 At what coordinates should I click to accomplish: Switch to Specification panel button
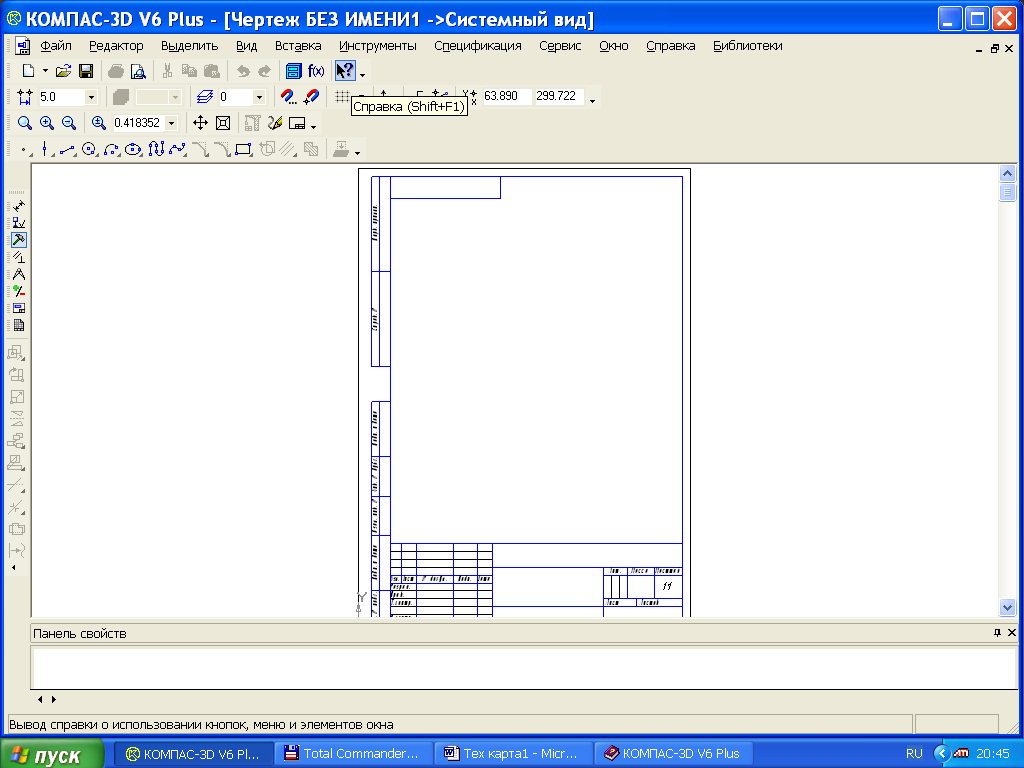(x=18, y=325)
